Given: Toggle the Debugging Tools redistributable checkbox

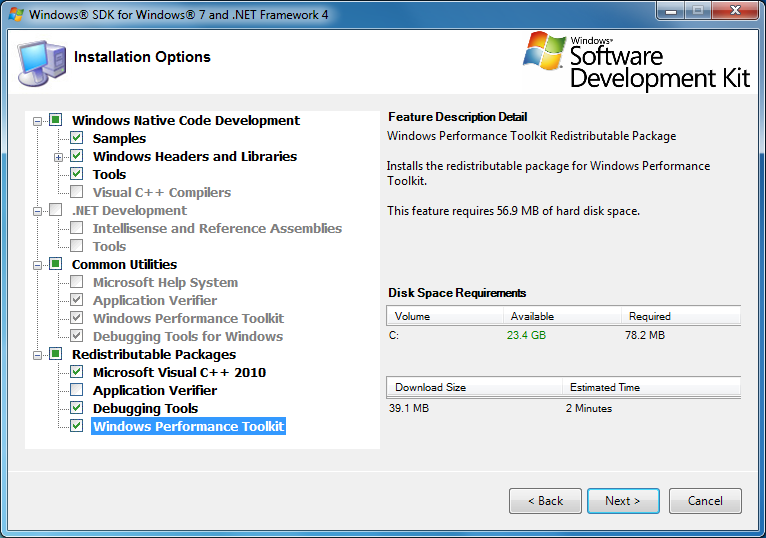Looking at the screenshot, I should [x=77, y=409].
